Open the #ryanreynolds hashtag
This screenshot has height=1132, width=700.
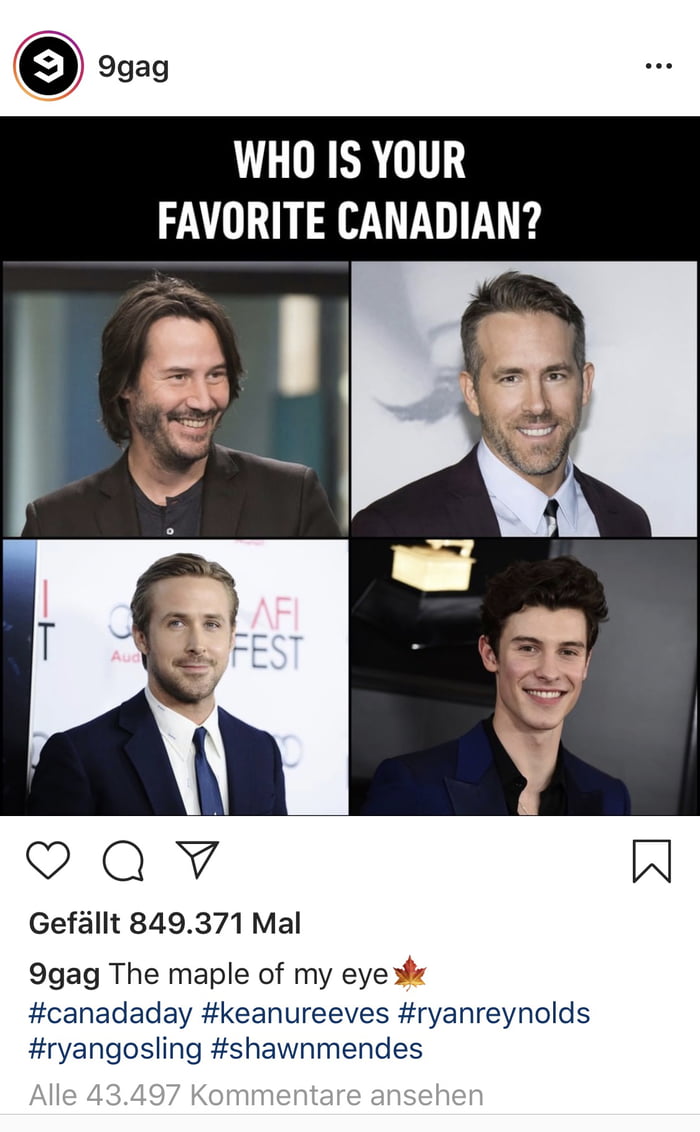click(x=494, y=1013)
